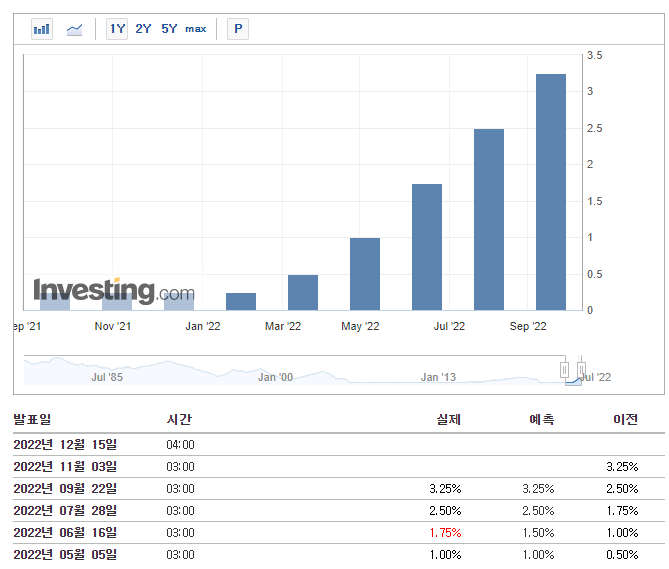Click the 발표일 column header

pyautogui.click(x=32, y=419)
